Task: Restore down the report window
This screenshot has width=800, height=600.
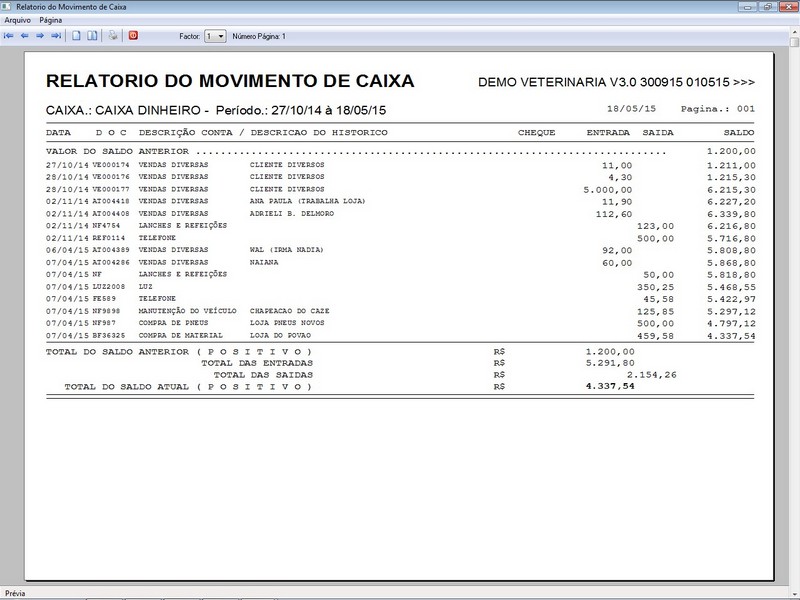Action: point(767,7)
